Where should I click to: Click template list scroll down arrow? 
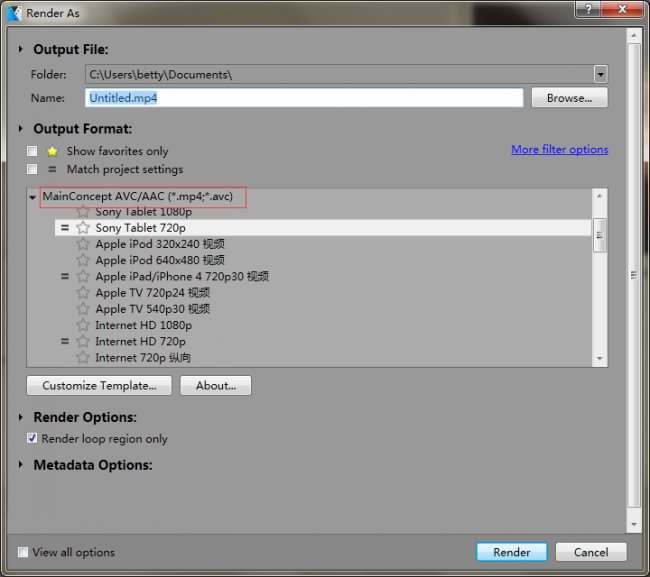click(x=599, y=359)
